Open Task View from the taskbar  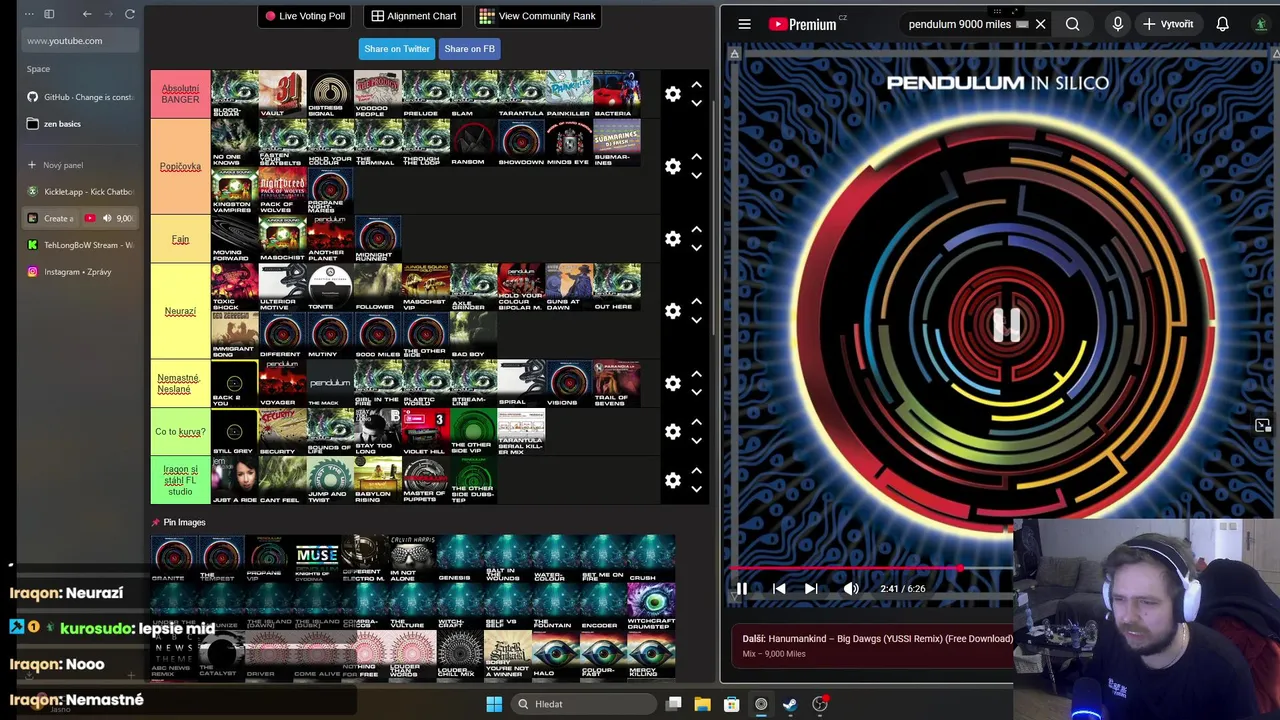coord(673,704)
